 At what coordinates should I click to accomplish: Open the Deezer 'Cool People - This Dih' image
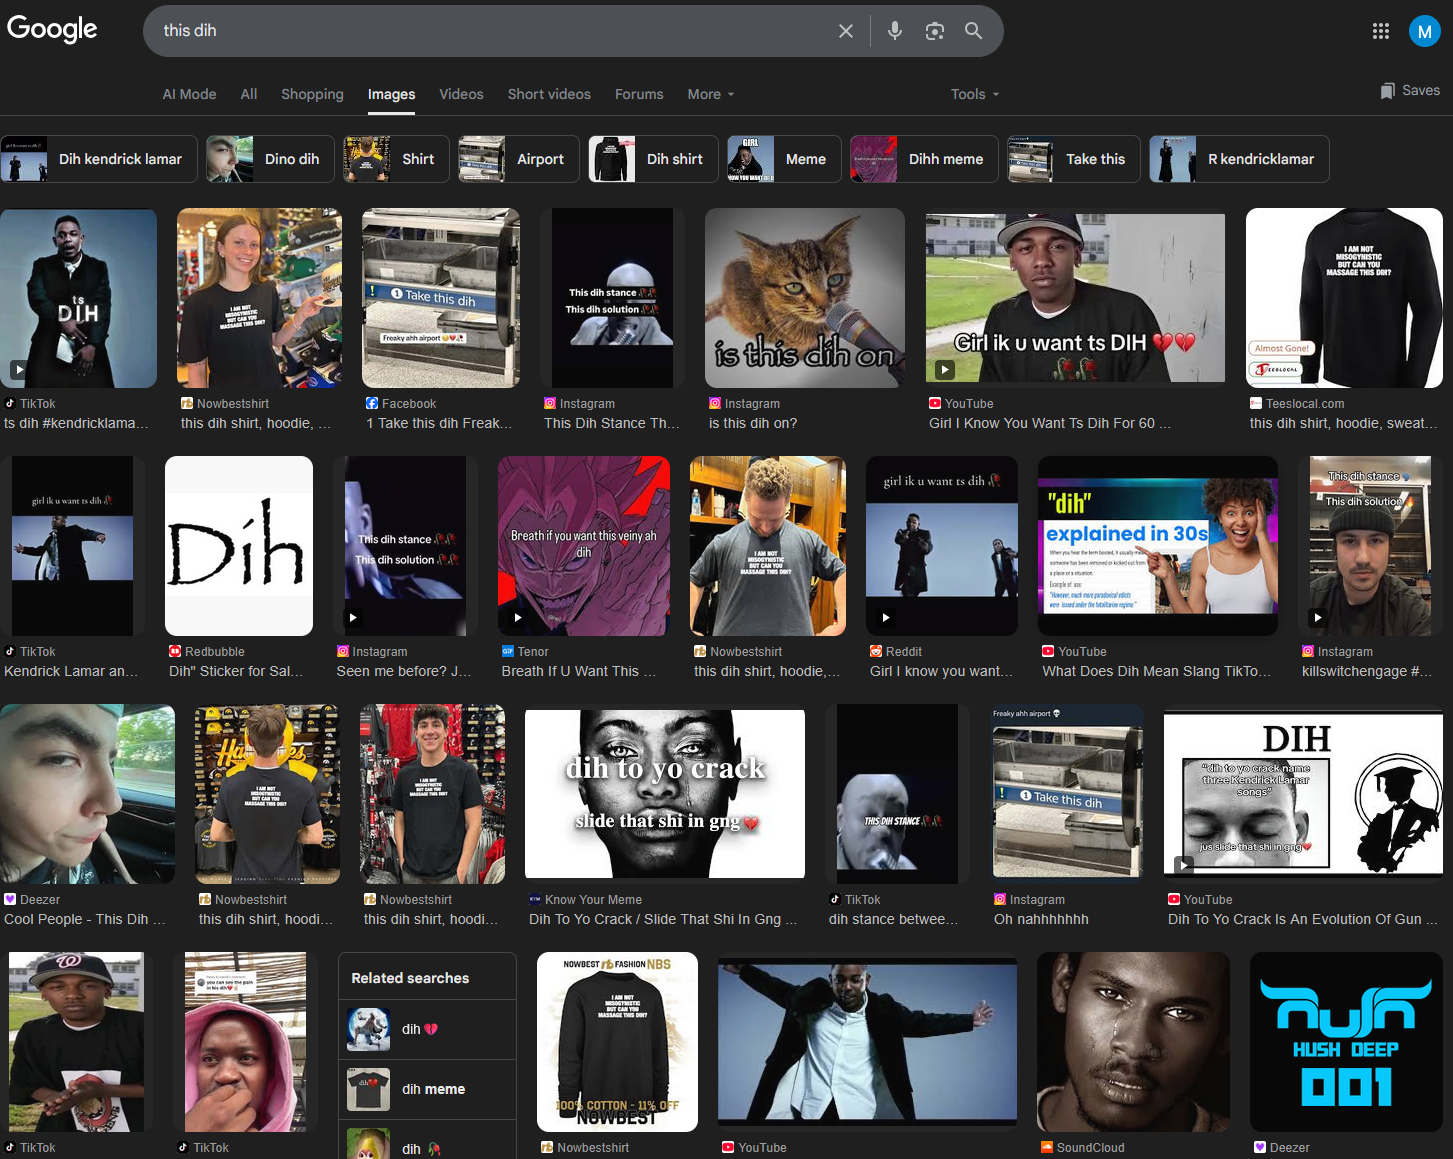(x=87, y=794)
